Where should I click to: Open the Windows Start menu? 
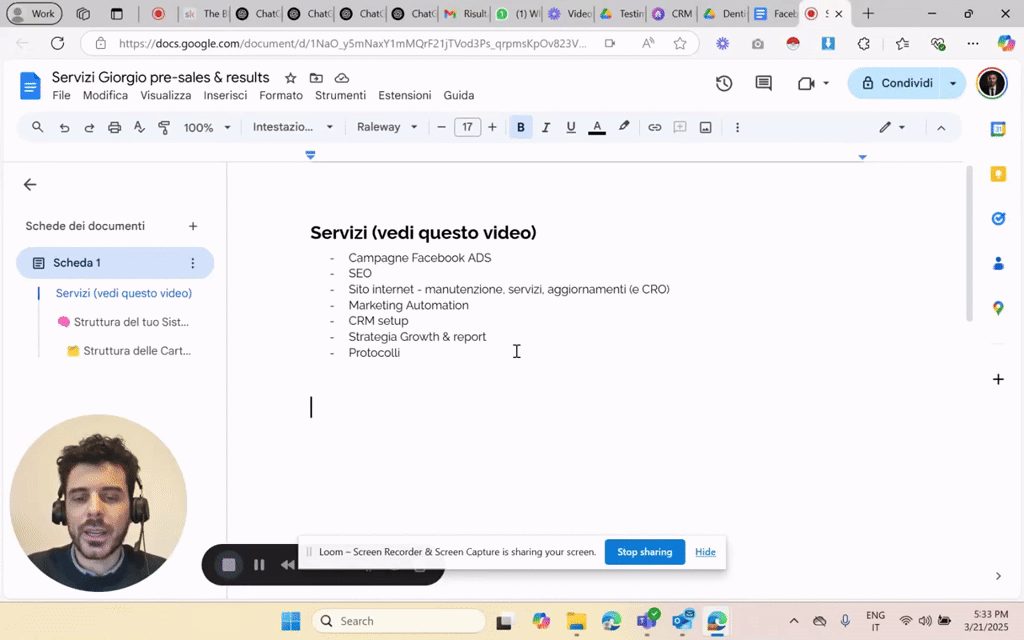[x=291, y=621]
